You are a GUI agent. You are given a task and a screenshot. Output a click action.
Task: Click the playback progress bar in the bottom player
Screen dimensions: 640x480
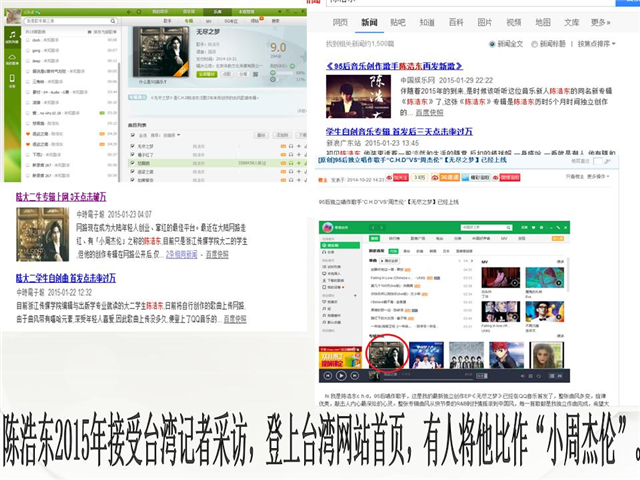427,378
